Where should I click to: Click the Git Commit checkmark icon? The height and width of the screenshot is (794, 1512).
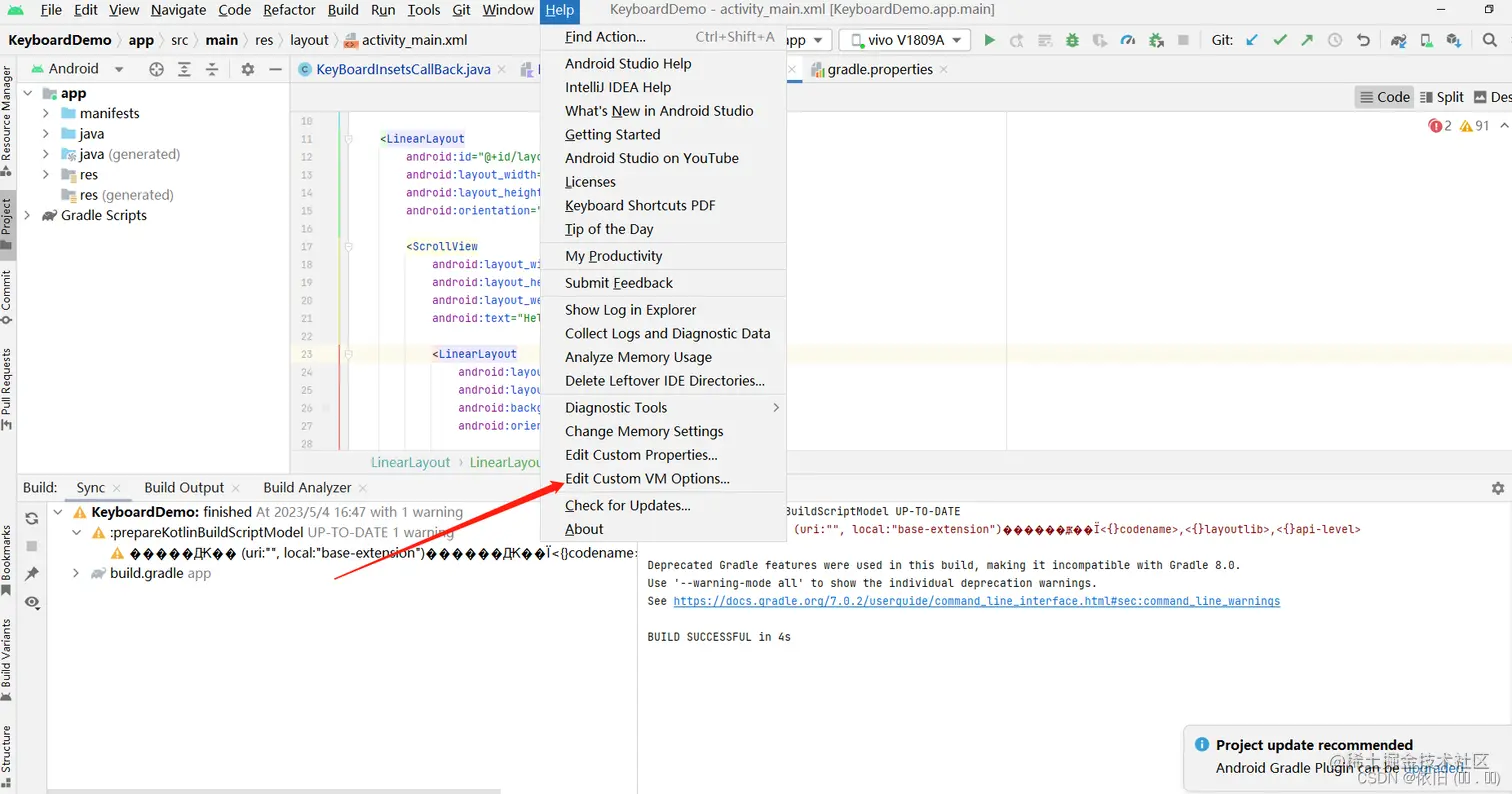1280,40
